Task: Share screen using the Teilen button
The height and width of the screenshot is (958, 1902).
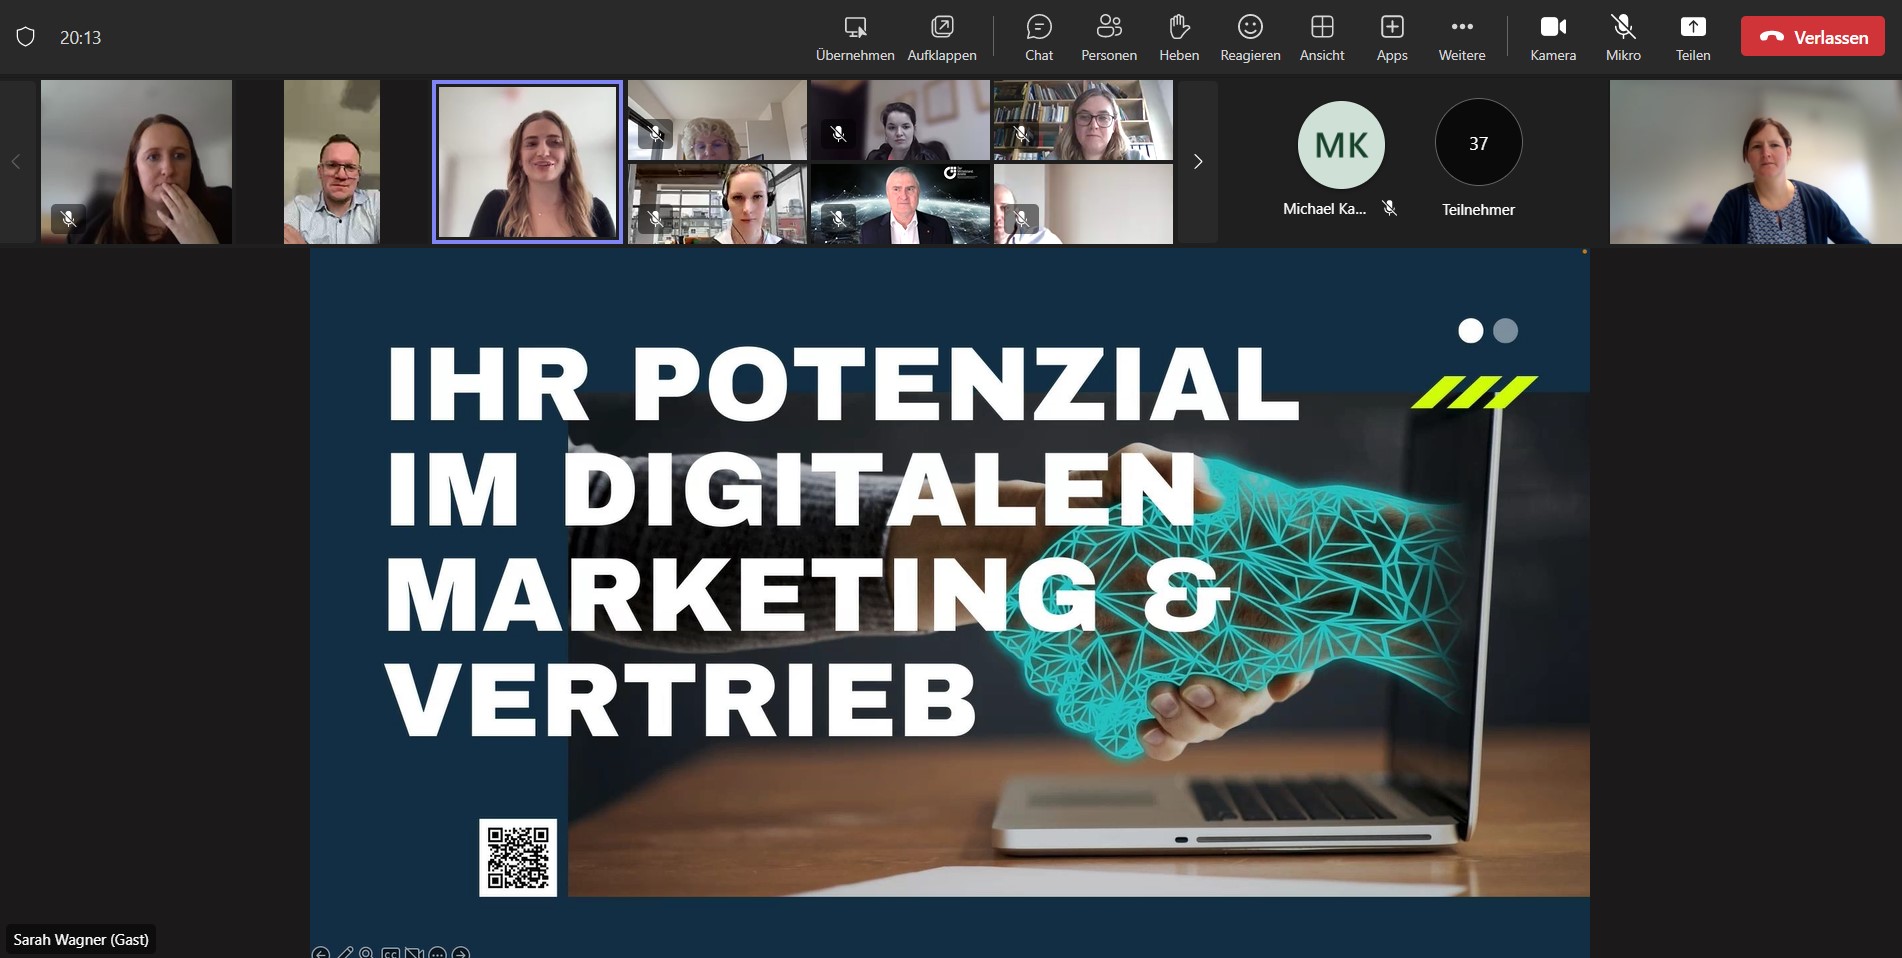Action: (1692, 37)
